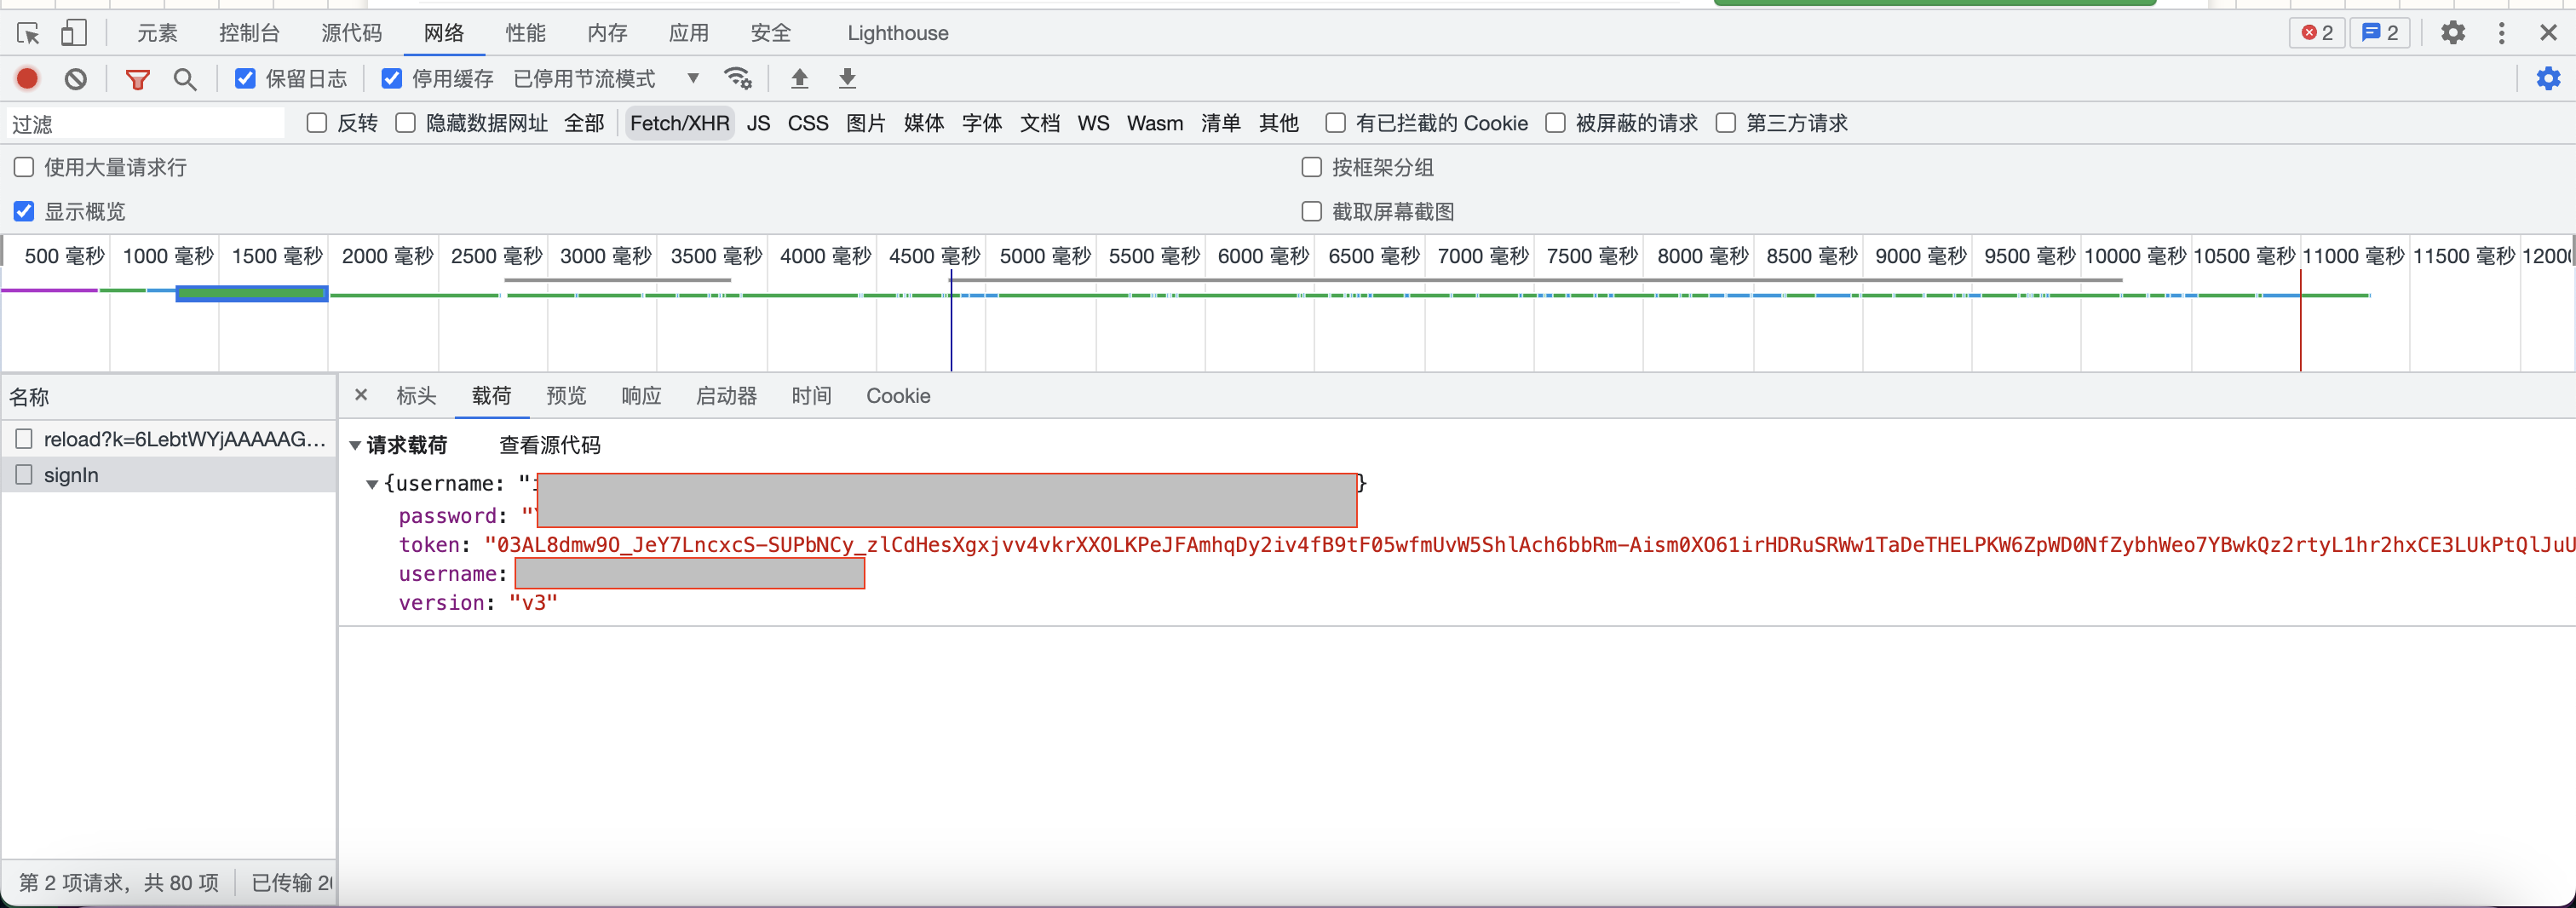
Task: Collapse the username object tree node
Action: click(372, 484)
